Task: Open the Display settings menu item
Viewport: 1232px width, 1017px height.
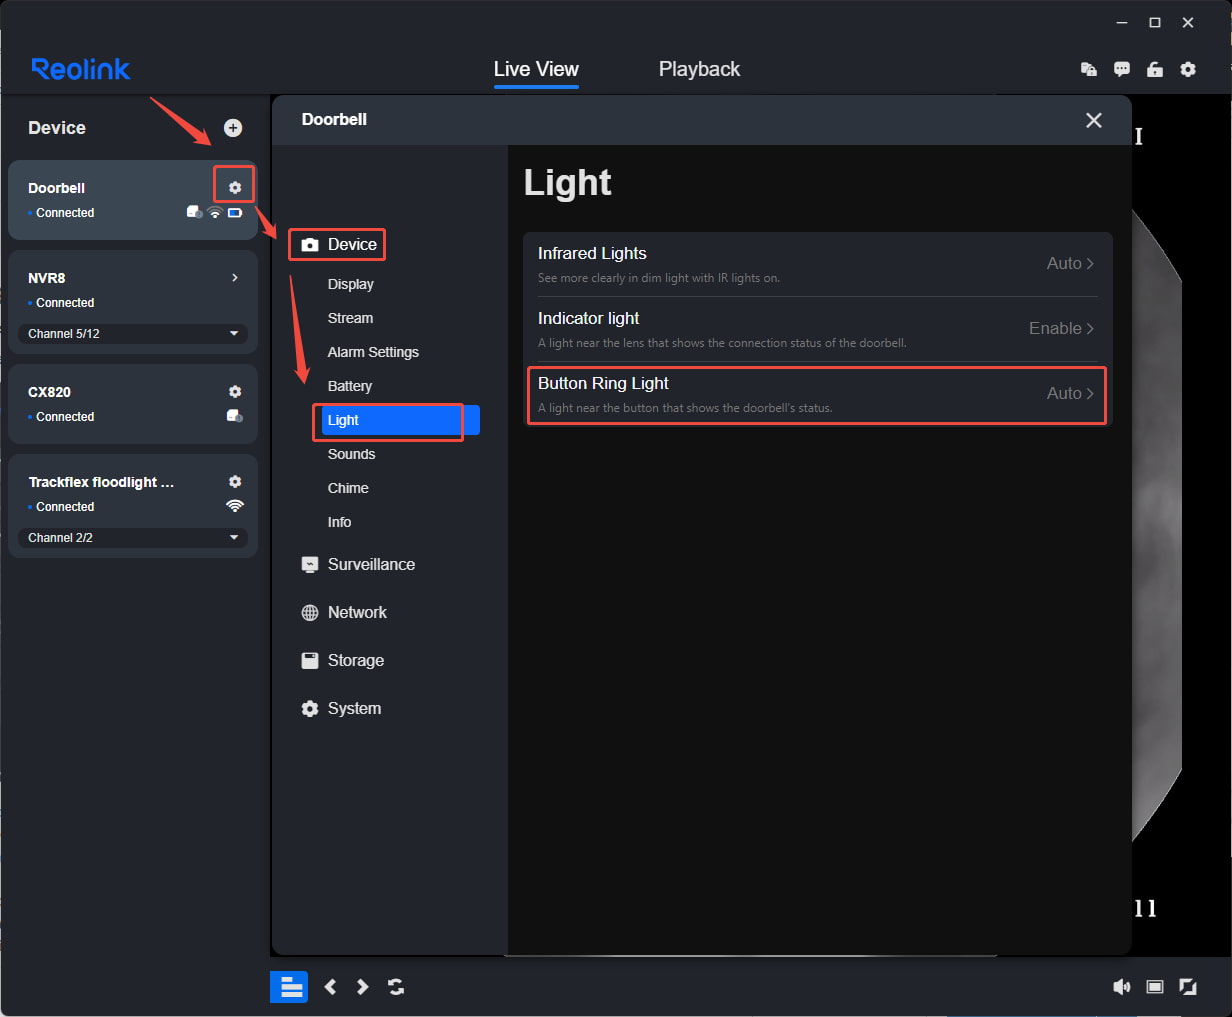Action: (x=351, y=284)
